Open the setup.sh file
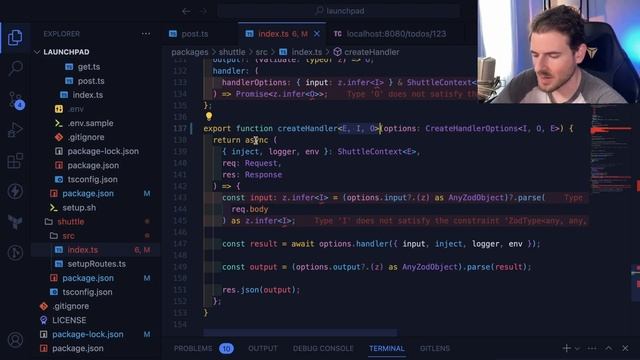This screenshot has width=640, height=360. 79,207
